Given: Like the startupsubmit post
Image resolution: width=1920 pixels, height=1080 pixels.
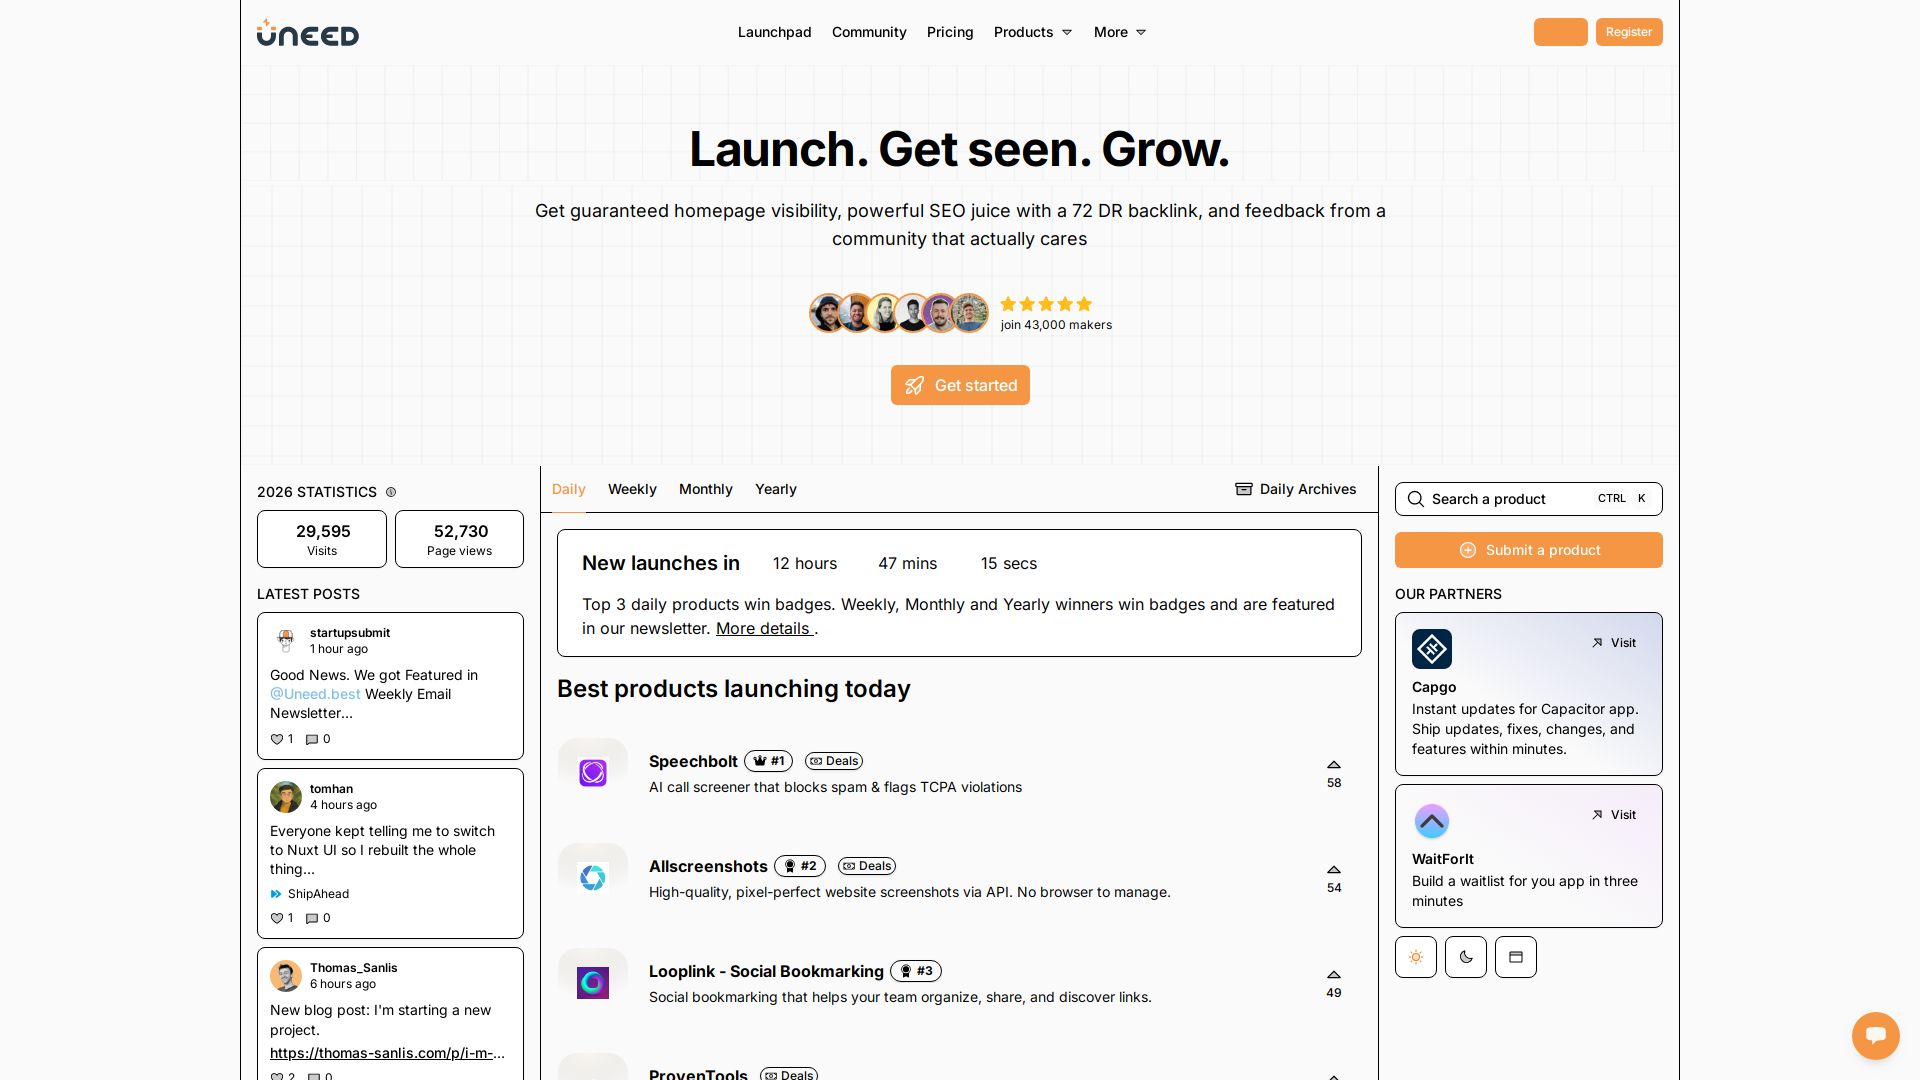Looking at the screenshot, I should click(278, 739).
